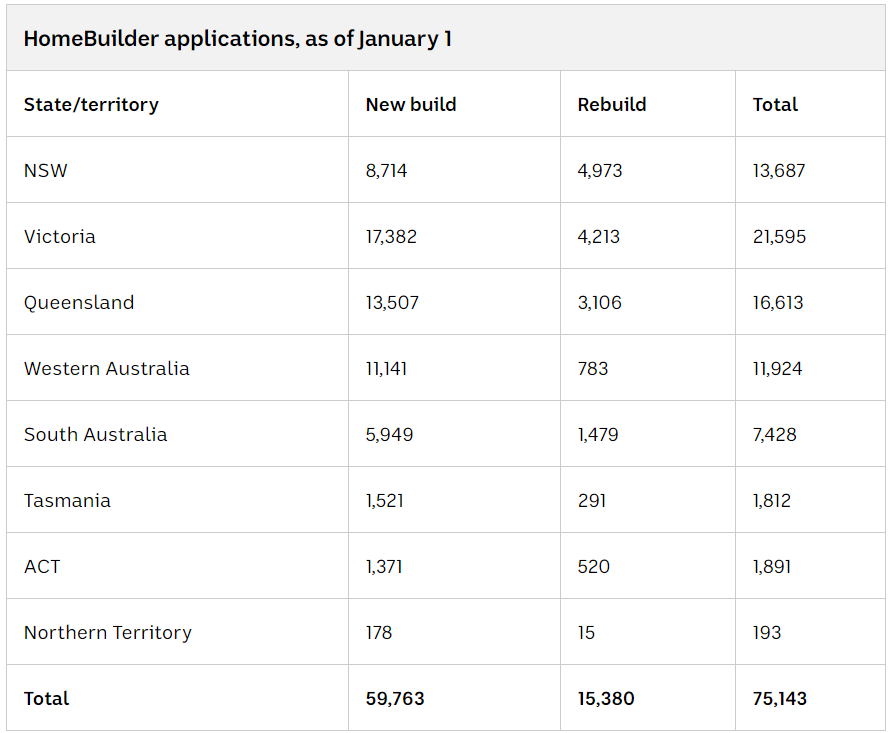This screenshot has width=891, height=733.
Task: Select the 'Western Australia' row label
Action: [107, 369]
